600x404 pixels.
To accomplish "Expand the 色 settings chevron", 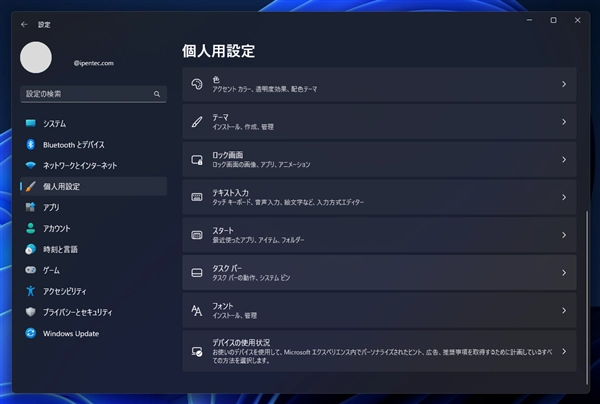I will 564,84.
